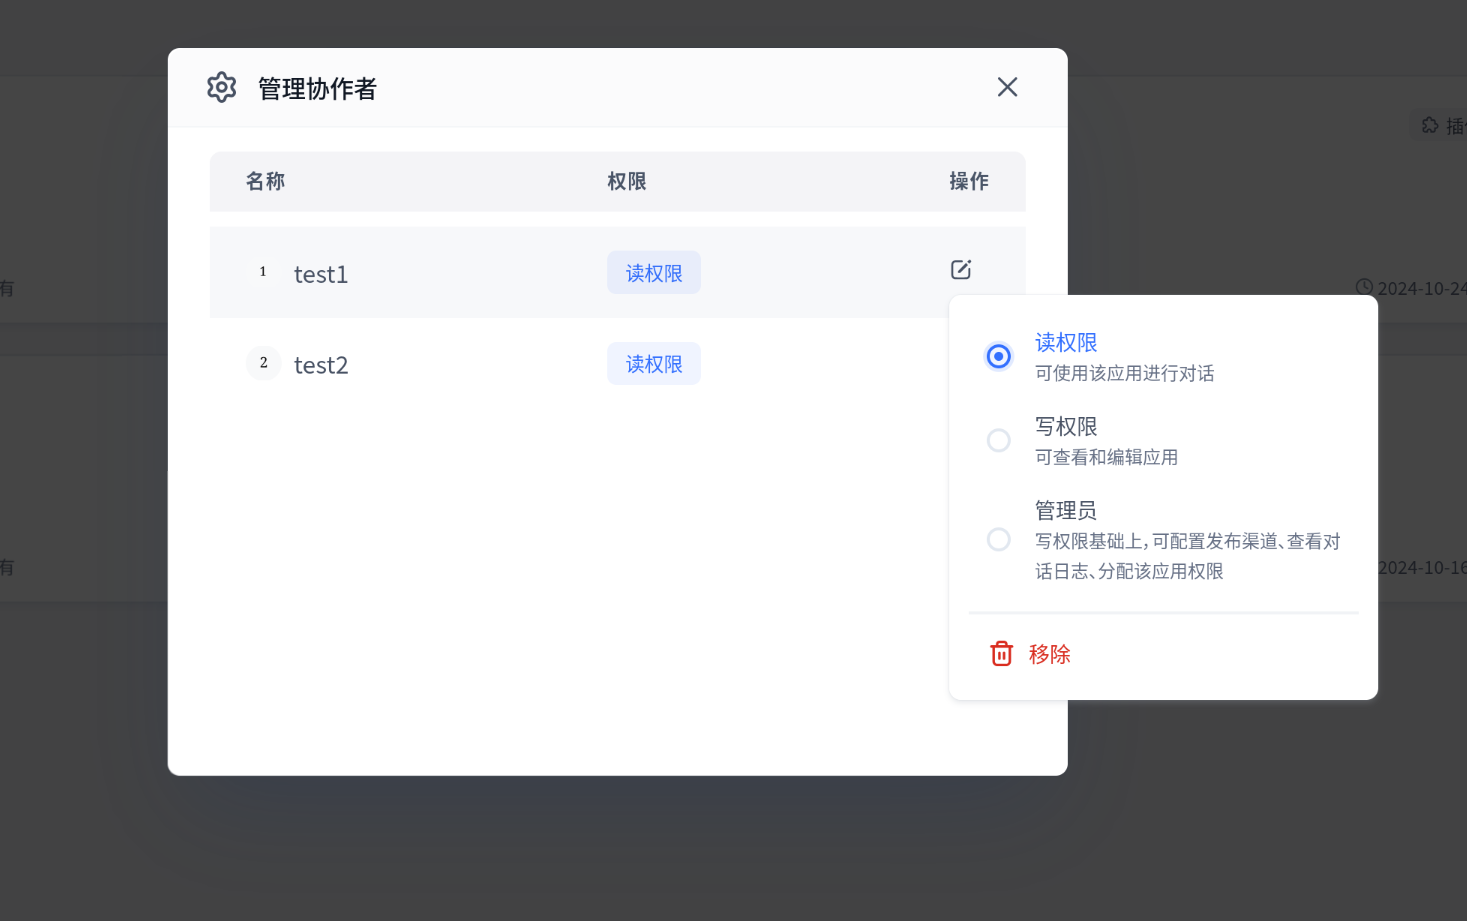Select the collaborator name test1
The image size is (1467, 921).
(321, 274)
